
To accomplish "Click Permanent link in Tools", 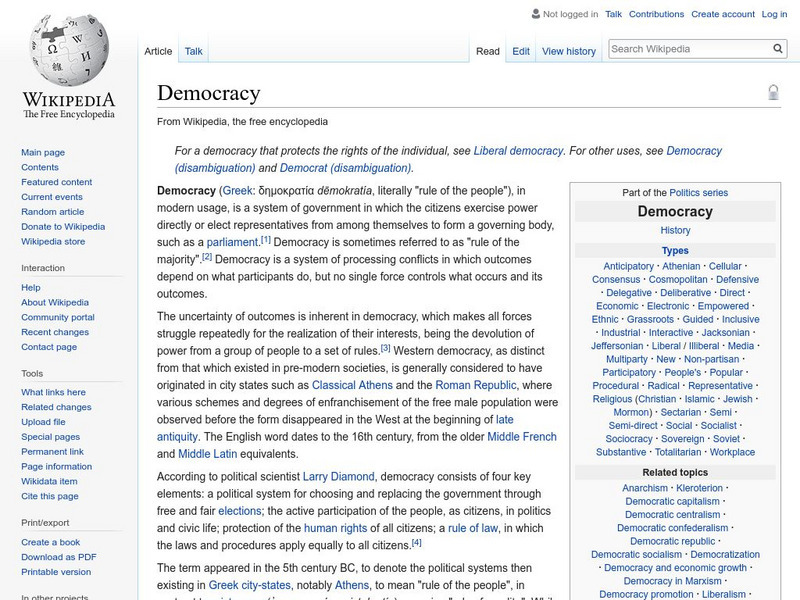I will (x=53, y=451).
